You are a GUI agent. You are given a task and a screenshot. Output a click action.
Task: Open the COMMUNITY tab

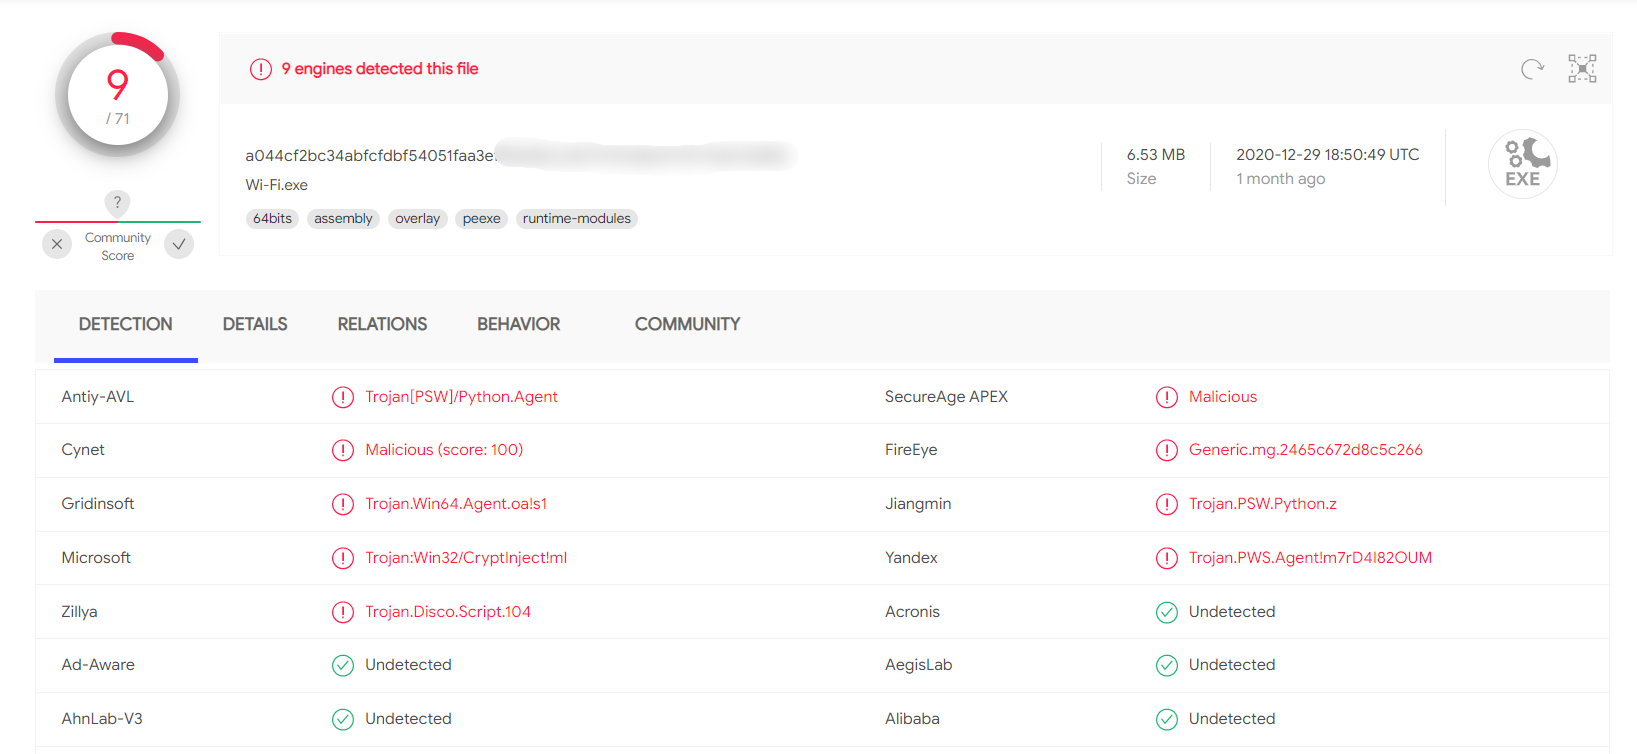click(x=688, y=324)
